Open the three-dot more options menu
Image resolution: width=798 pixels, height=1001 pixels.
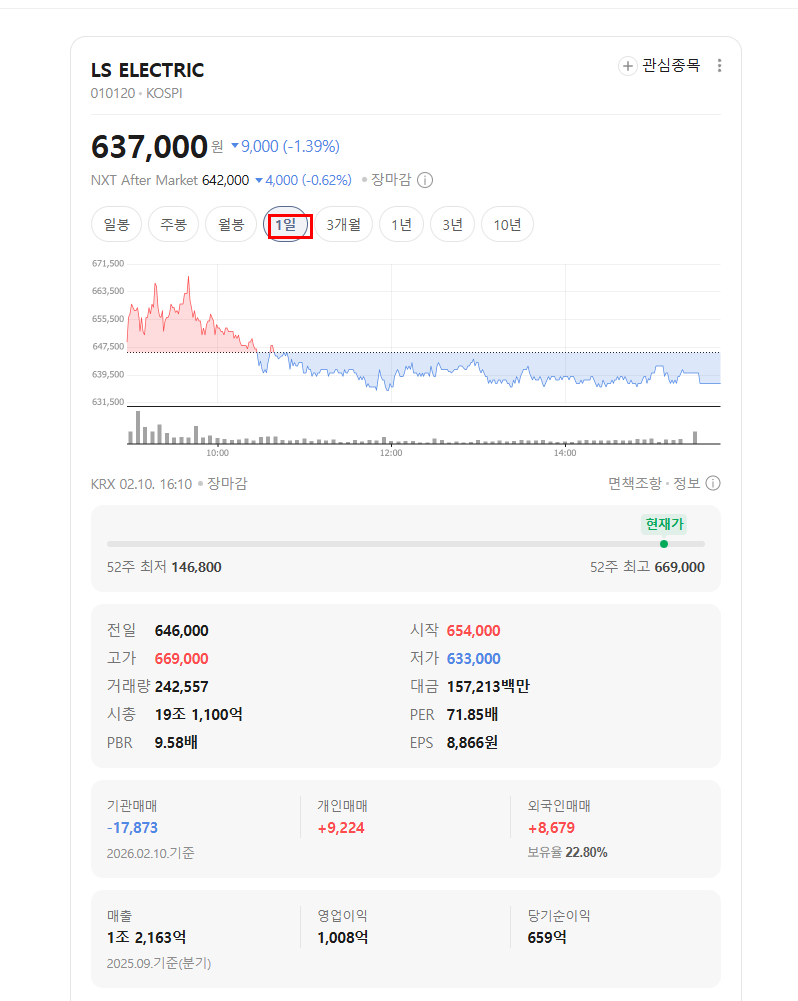coord(719,66)
